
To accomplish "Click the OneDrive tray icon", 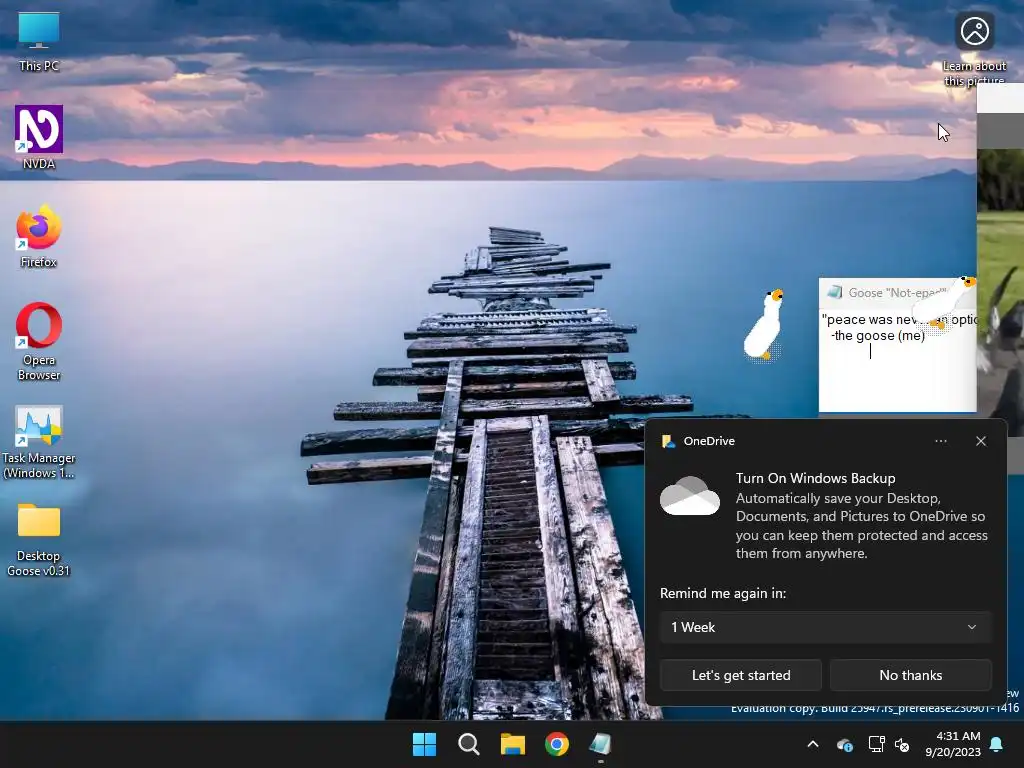I will click(x=844, y=744).
